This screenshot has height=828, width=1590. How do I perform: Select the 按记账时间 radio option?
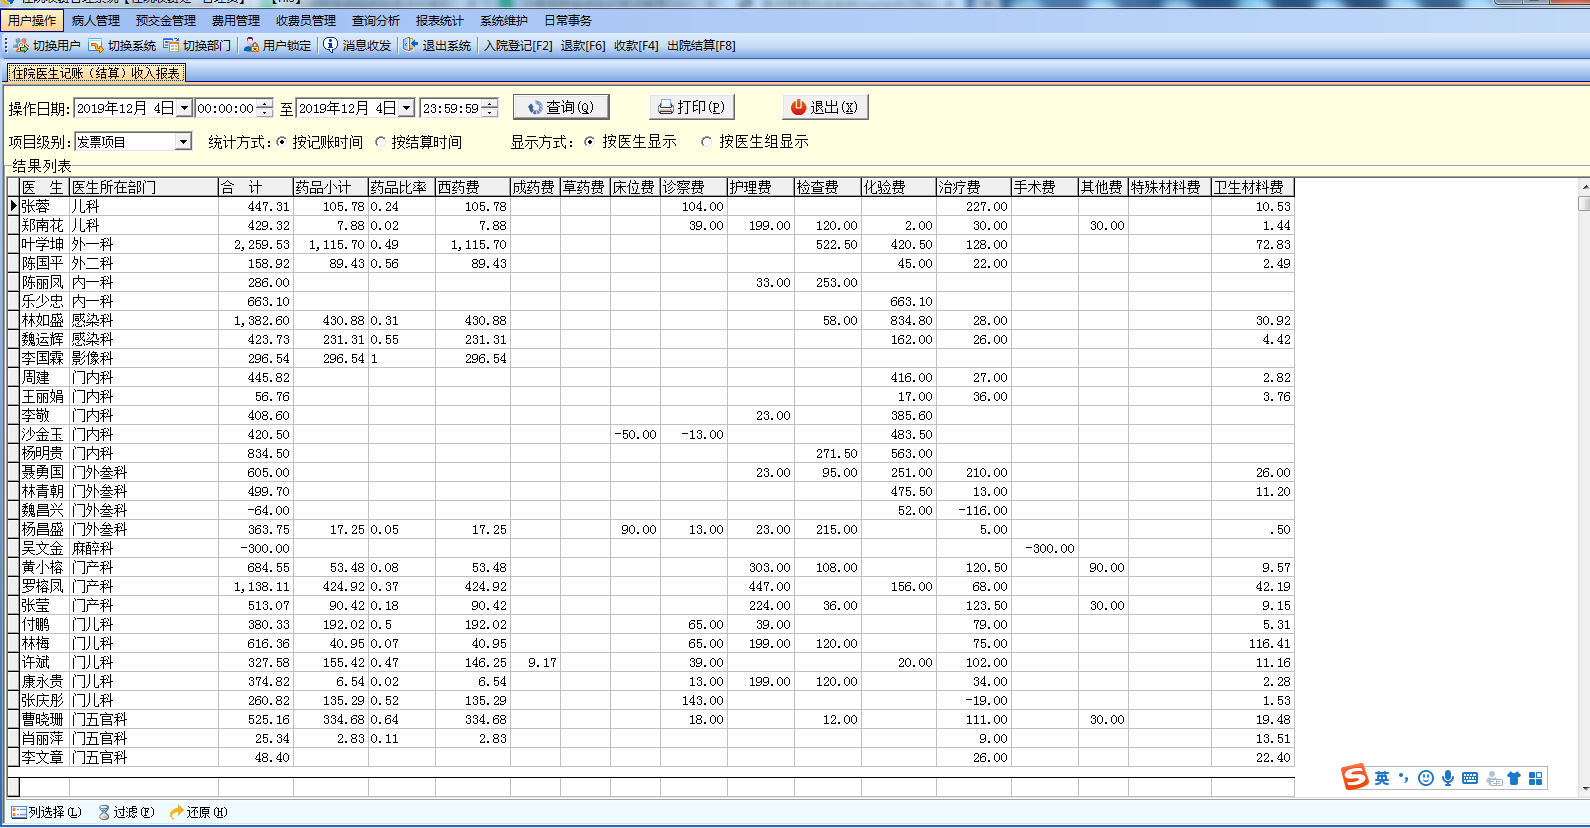tap(281, 142)
